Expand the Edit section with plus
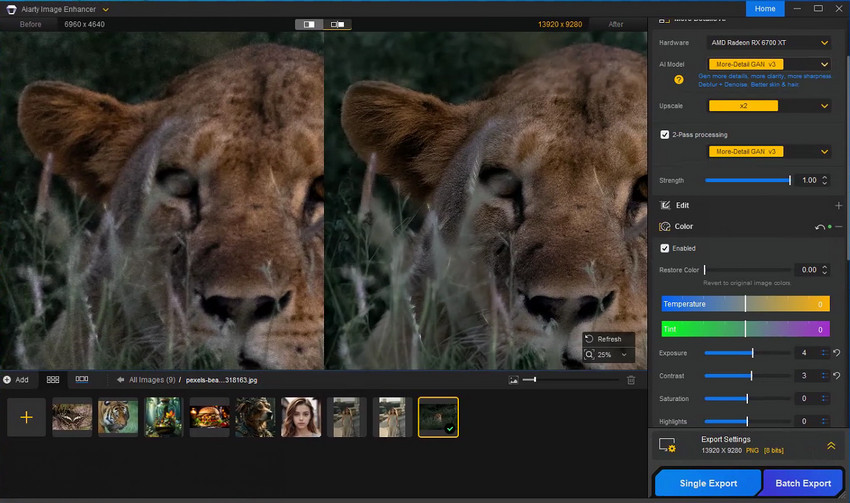 tap(838, 205)
